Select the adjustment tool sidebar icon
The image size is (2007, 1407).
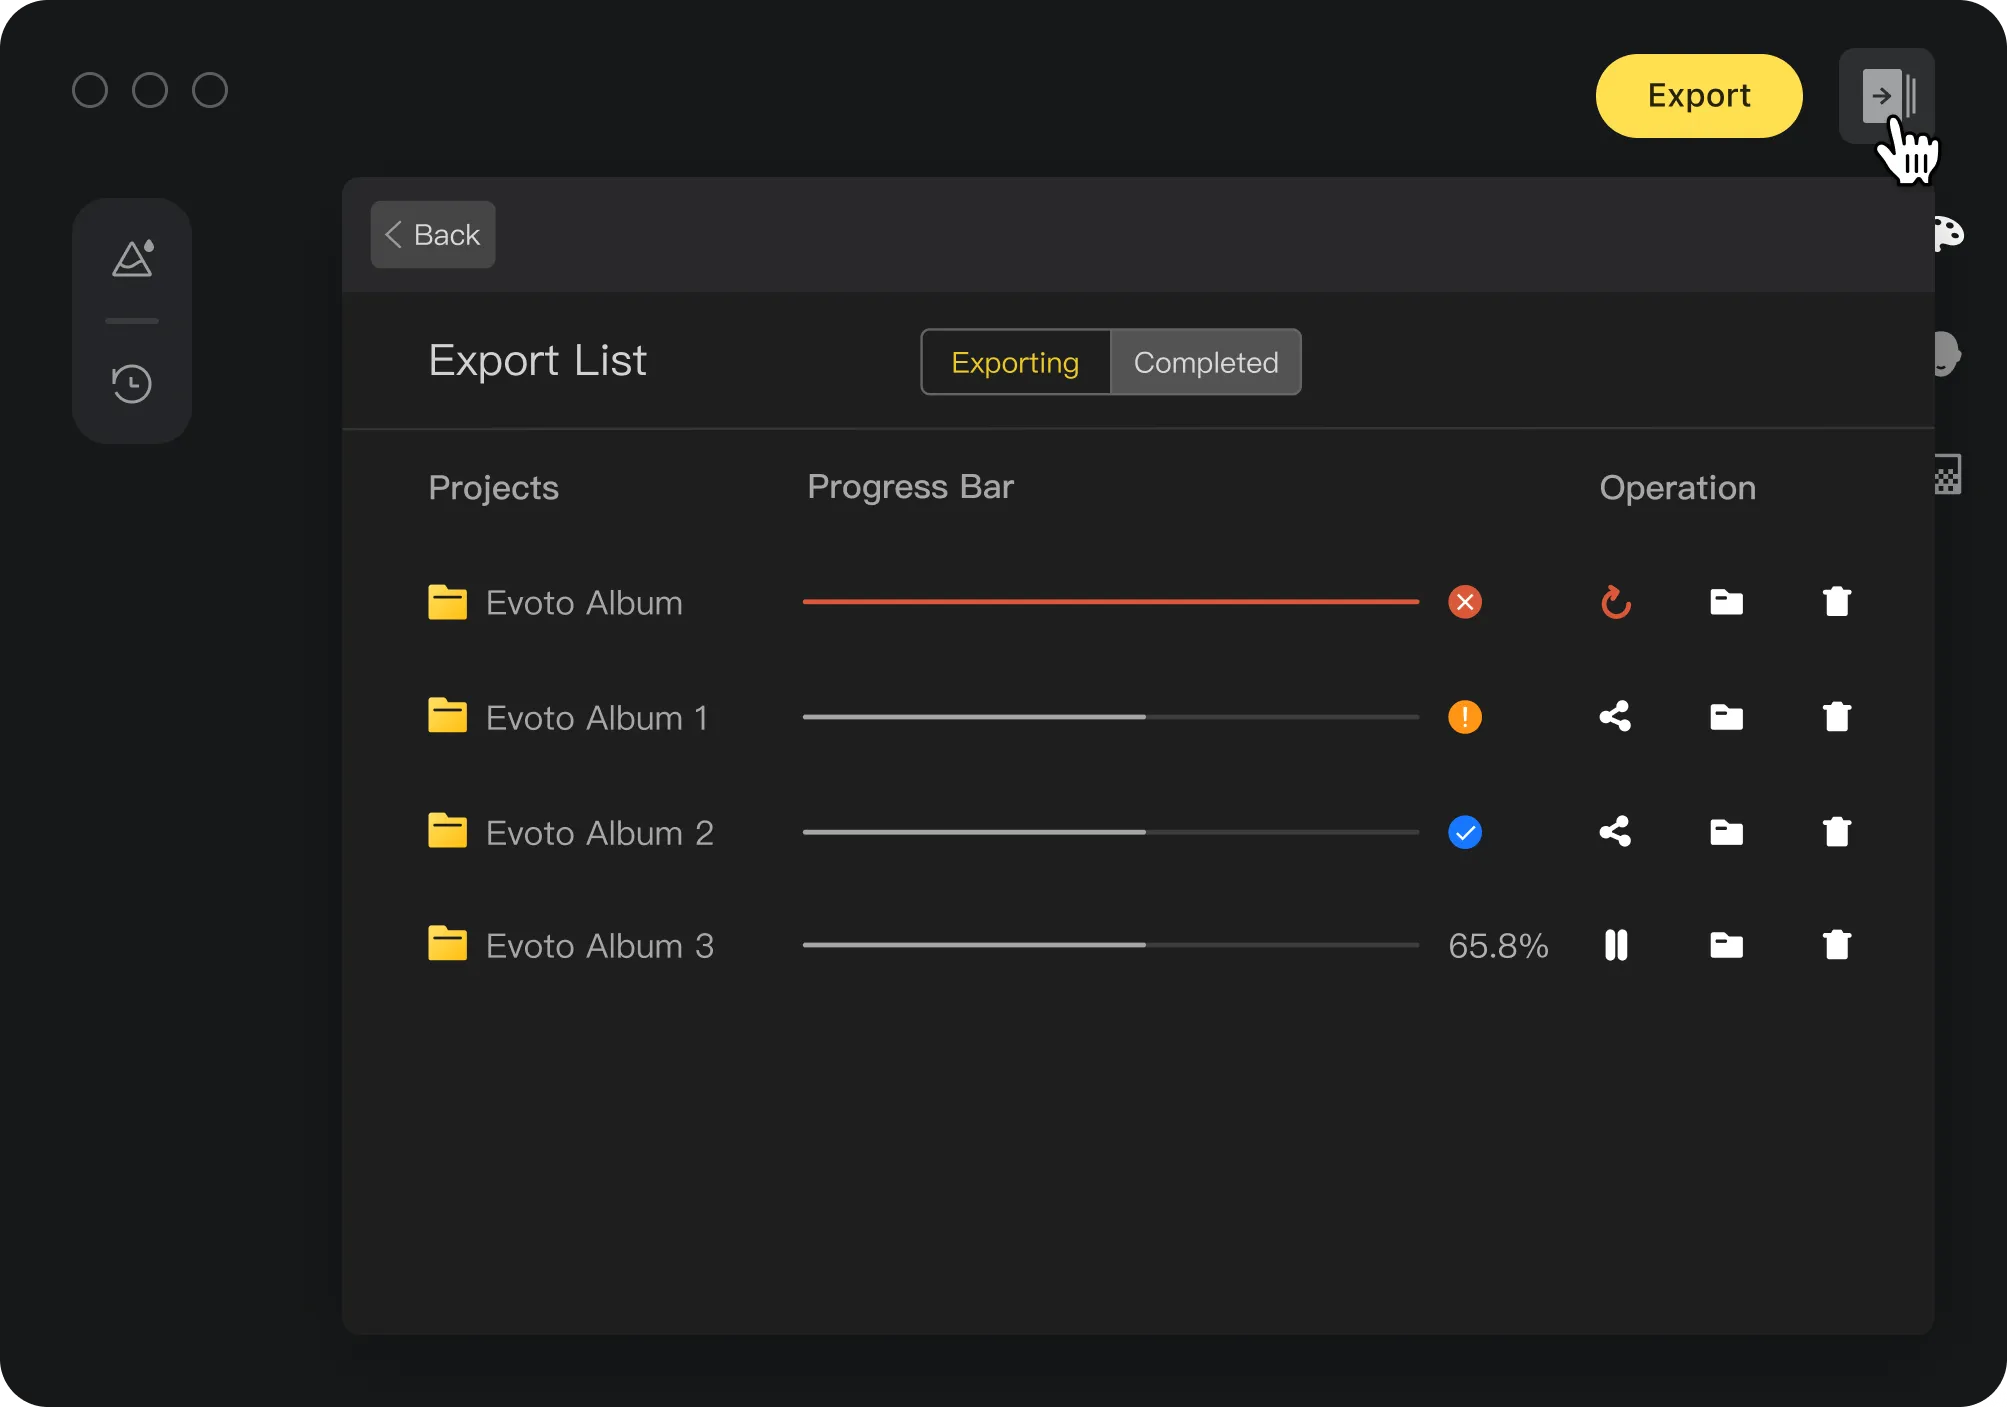(132, 259)
